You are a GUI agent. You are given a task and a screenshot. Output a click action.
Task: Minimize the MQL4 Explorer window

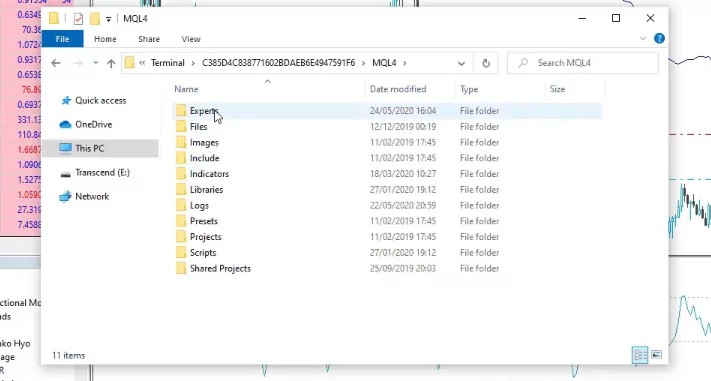(x=583, y=19)
